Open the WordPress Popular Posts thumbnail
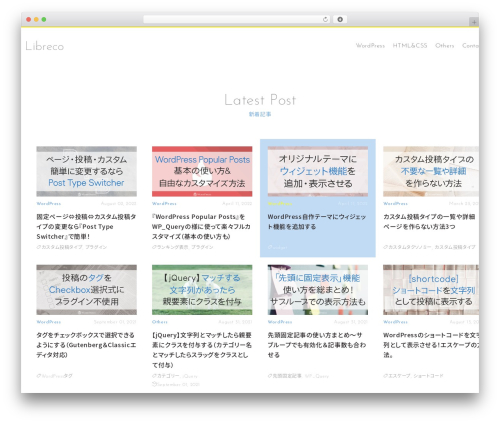 [x=202, y=171]
